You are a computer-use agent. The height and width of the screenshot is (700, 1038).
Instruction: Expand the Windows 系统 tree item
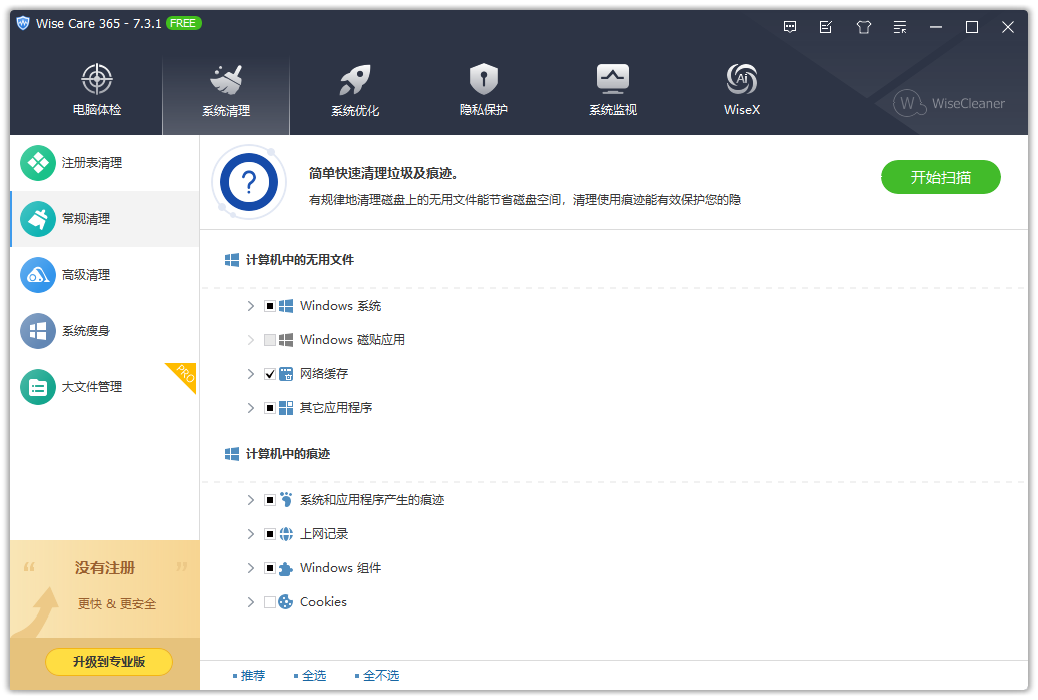(x=251, y=305)
